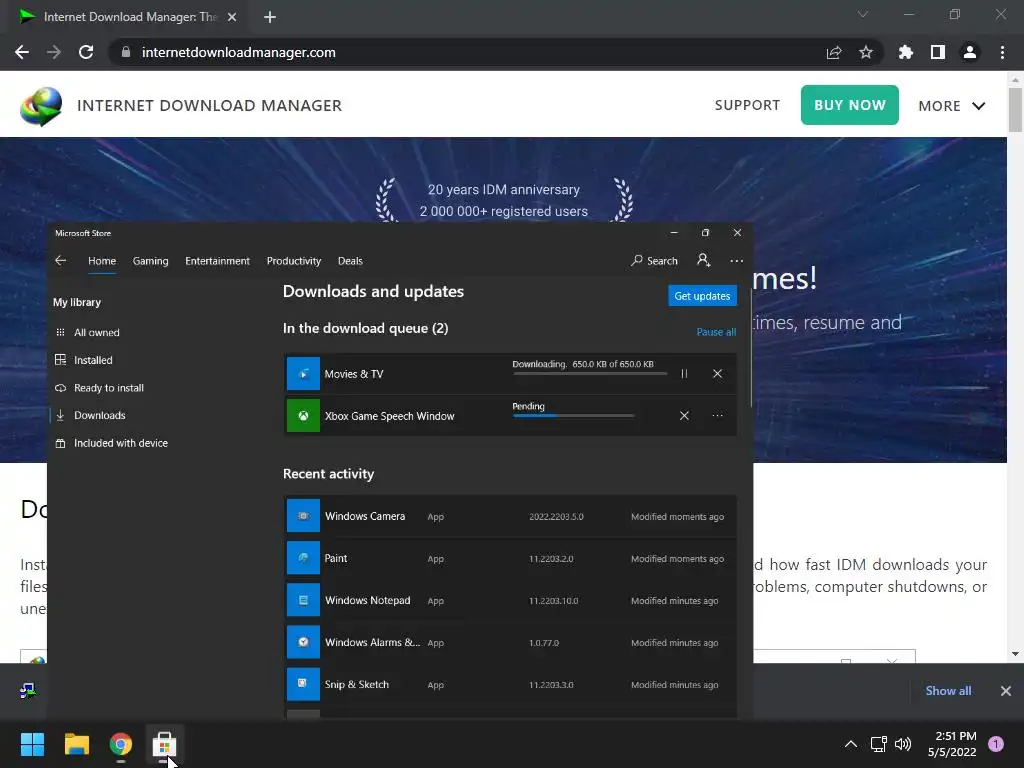
Task: Click the Snip & Sketch app icon
Action: [x=303, y=684]
